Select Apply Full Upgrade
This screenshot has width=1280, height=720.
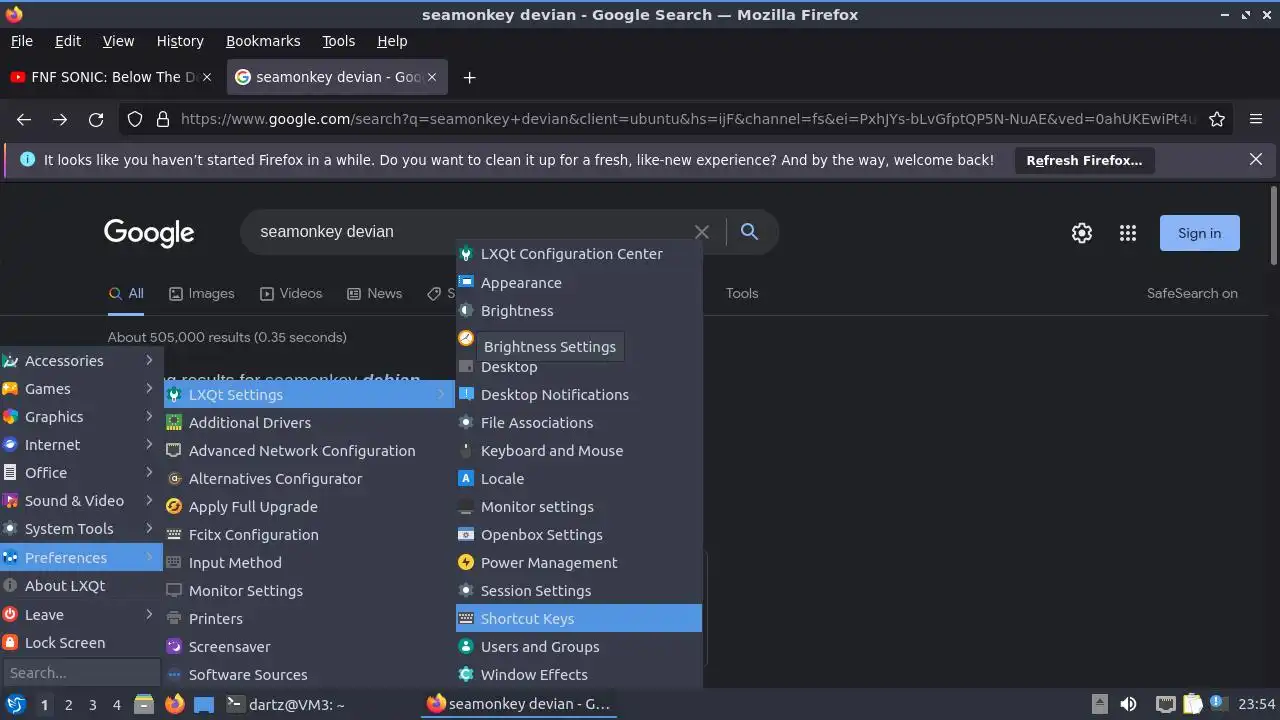point(309,506)
